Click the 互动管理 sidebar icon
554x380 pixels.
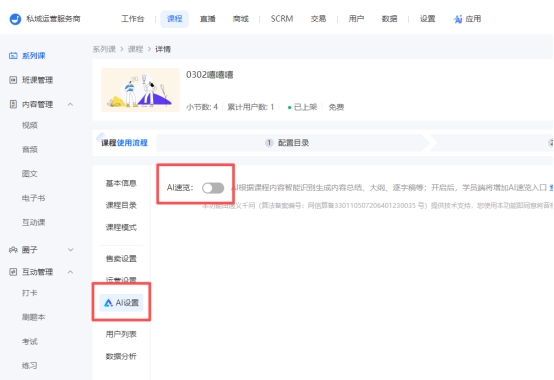(13, 272)
